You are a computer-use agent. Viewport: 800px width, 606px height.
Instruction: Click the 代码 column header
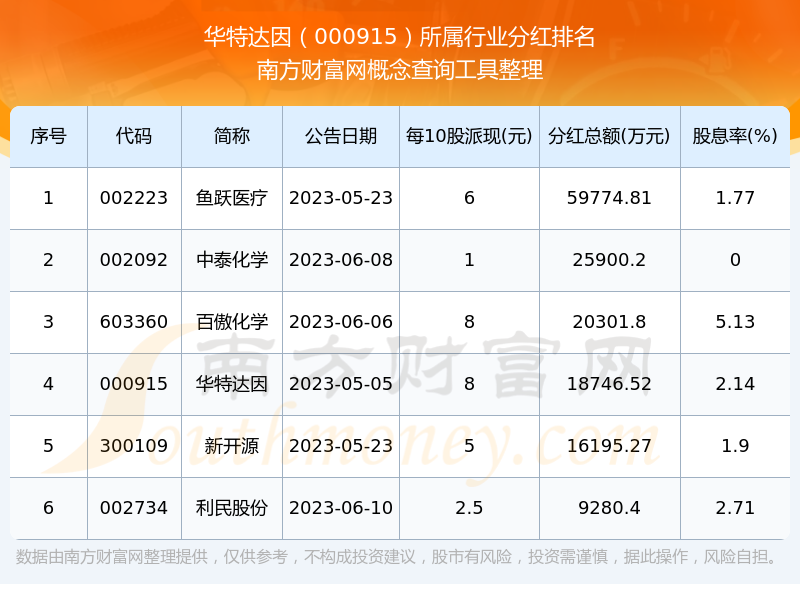point(134,136)
